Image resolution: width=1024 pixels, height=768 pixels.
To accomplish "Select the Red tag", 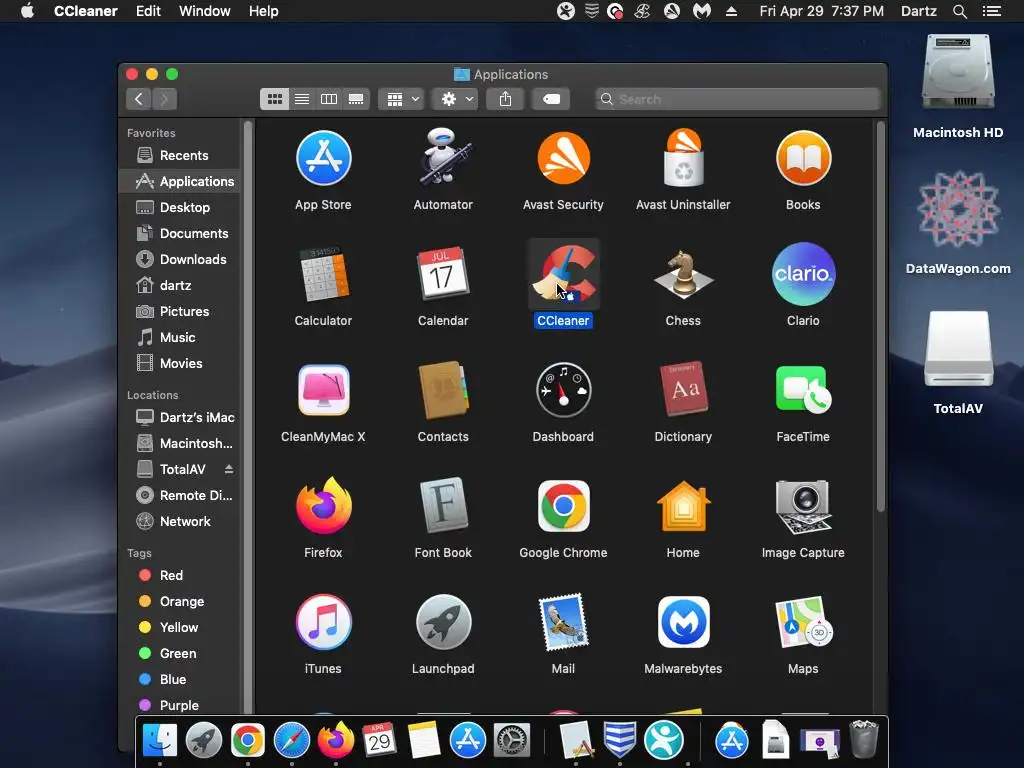I will (x=180, y=575).
